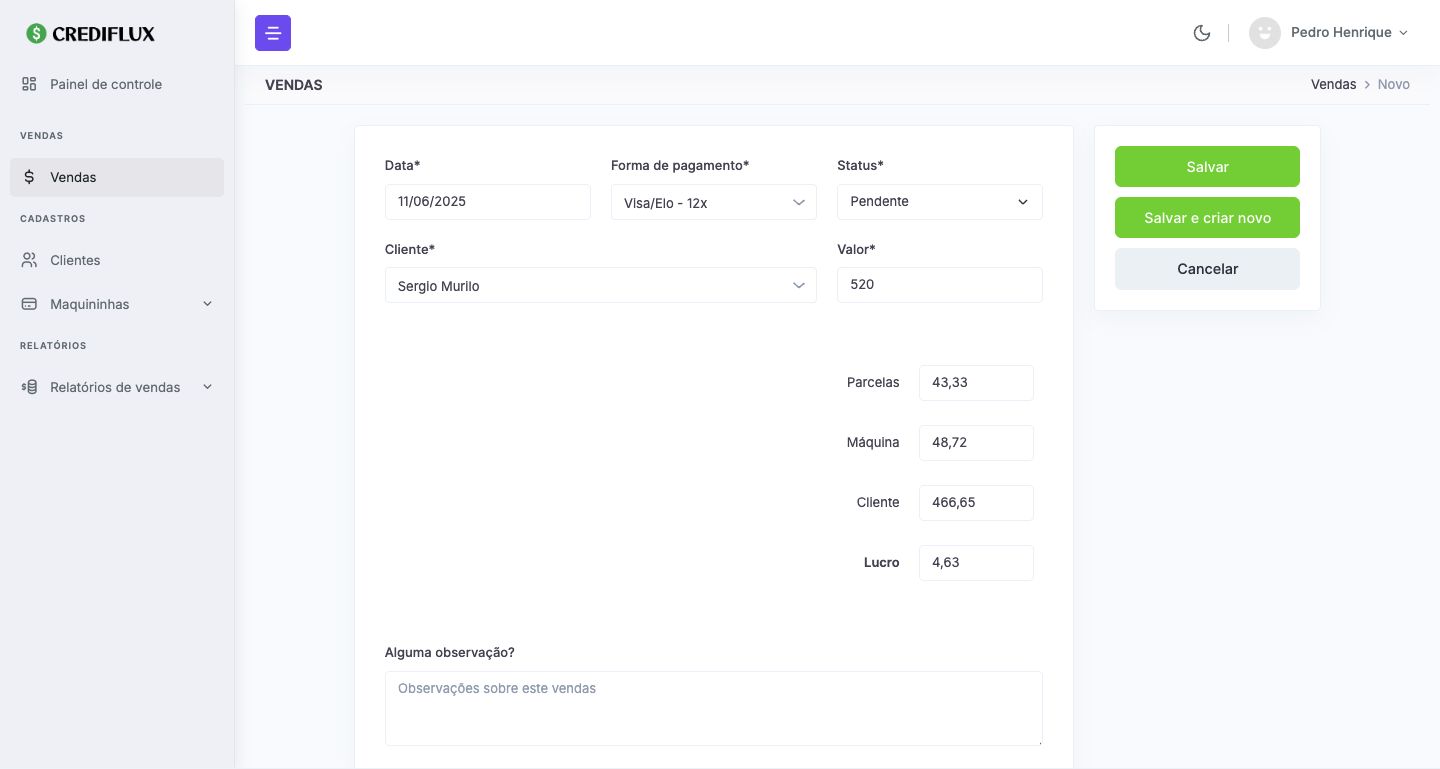
Task: Expand the Maquininhas submenu chevron
Action: [x=208, y=304]
